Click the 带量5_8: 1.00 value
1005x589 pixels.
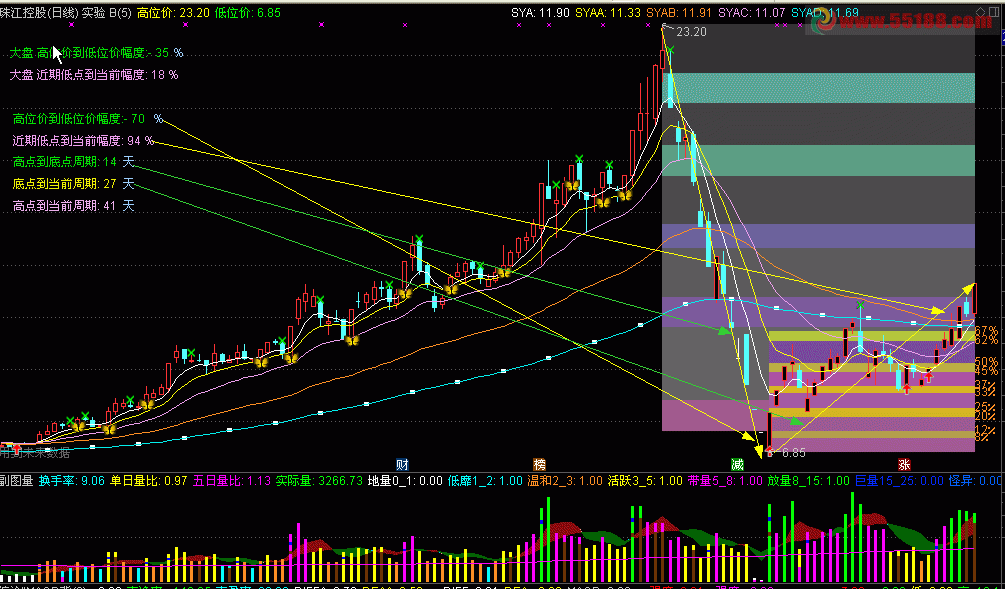point(725,481)
